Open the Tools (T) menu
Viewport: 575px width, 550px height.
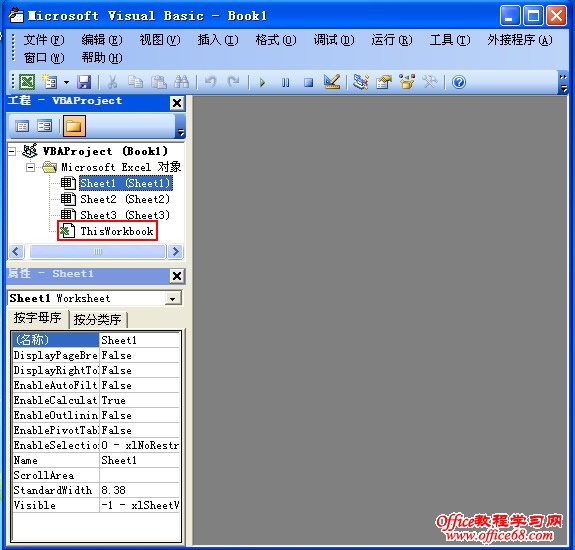pyautogui.click(x=450, y=40)
